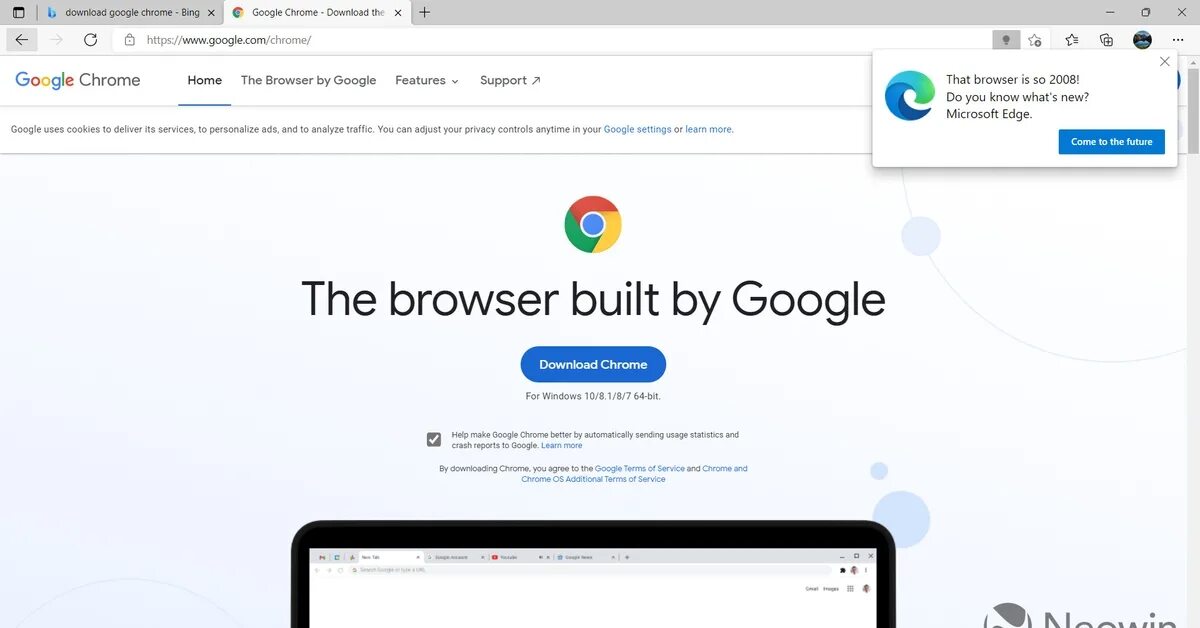Screen dimensions: 1200x628
Task: Reload the page with refresh icon
Action: (90, 40)
